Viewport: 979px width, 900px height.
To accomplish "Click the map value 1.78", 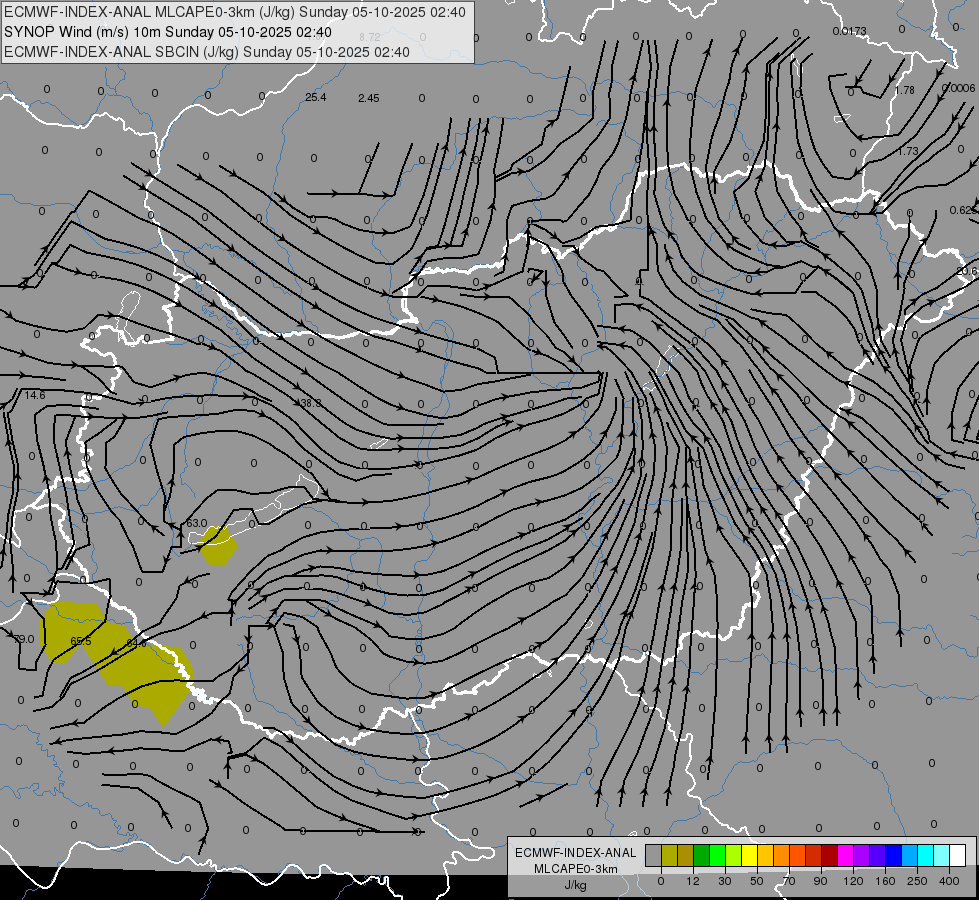I will point(905,91).
